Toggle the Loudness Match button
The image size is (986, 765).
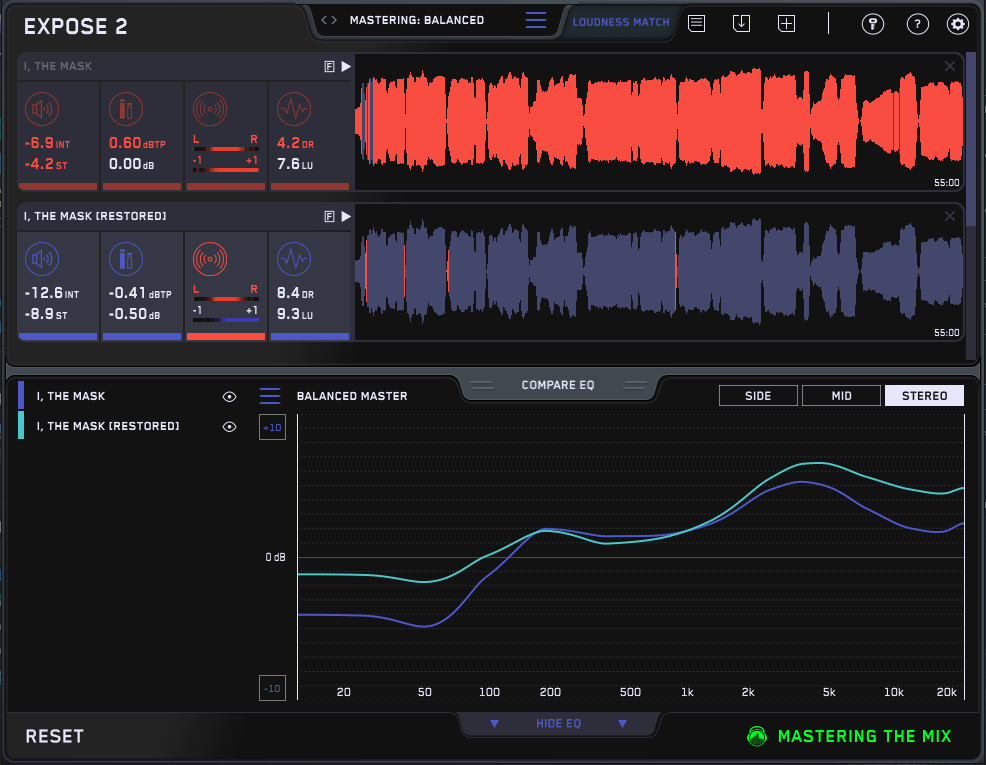tap(621, 22)
